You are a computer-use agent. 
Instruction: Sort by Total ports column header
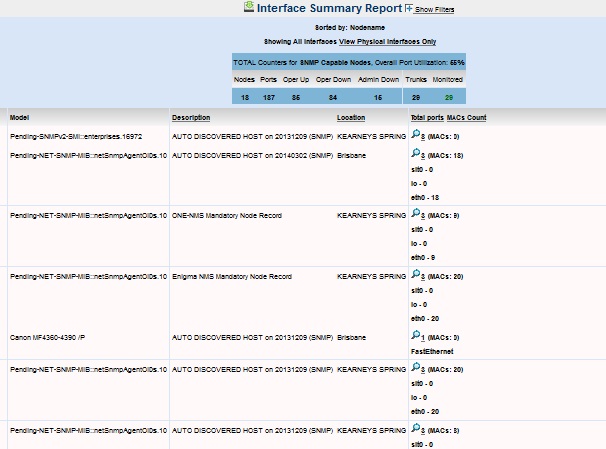427,117
